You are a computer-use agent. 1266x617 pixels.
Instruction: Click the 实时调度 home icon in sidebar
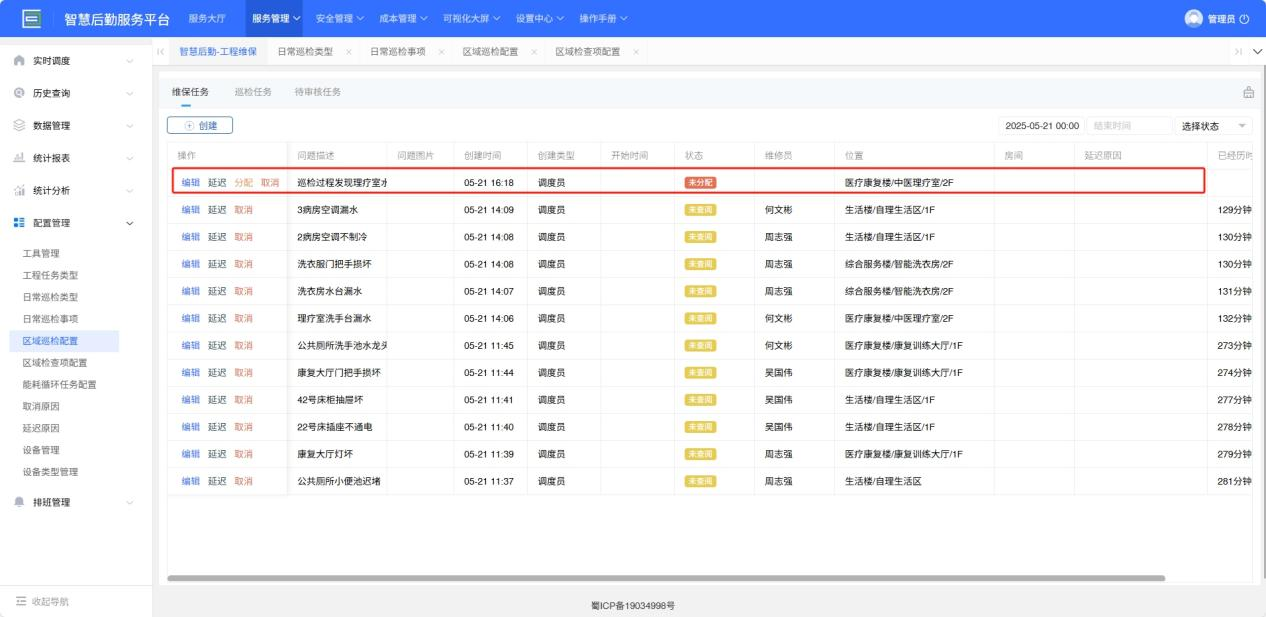point(19,61)
